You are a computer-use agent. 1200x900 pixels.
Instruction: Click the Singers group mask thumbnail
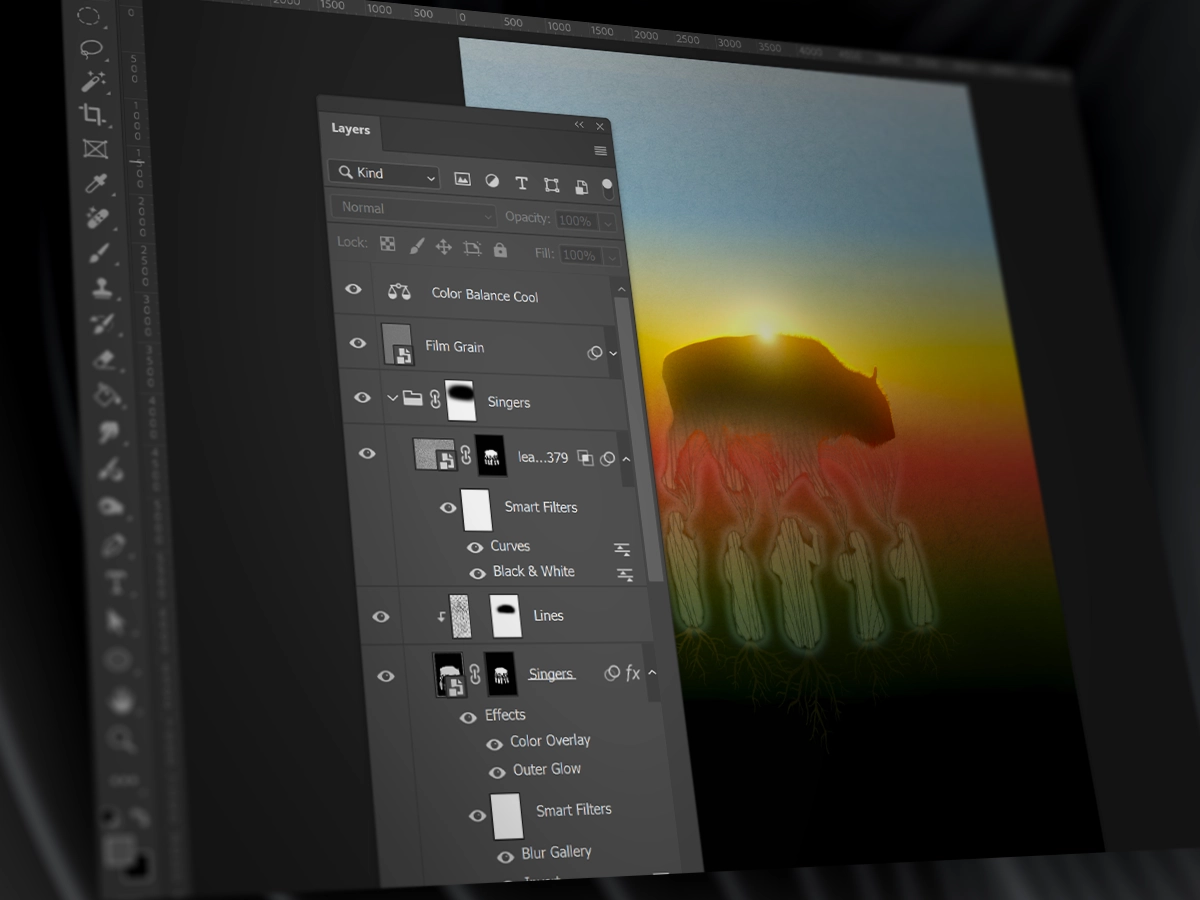(x=460, y=400)
